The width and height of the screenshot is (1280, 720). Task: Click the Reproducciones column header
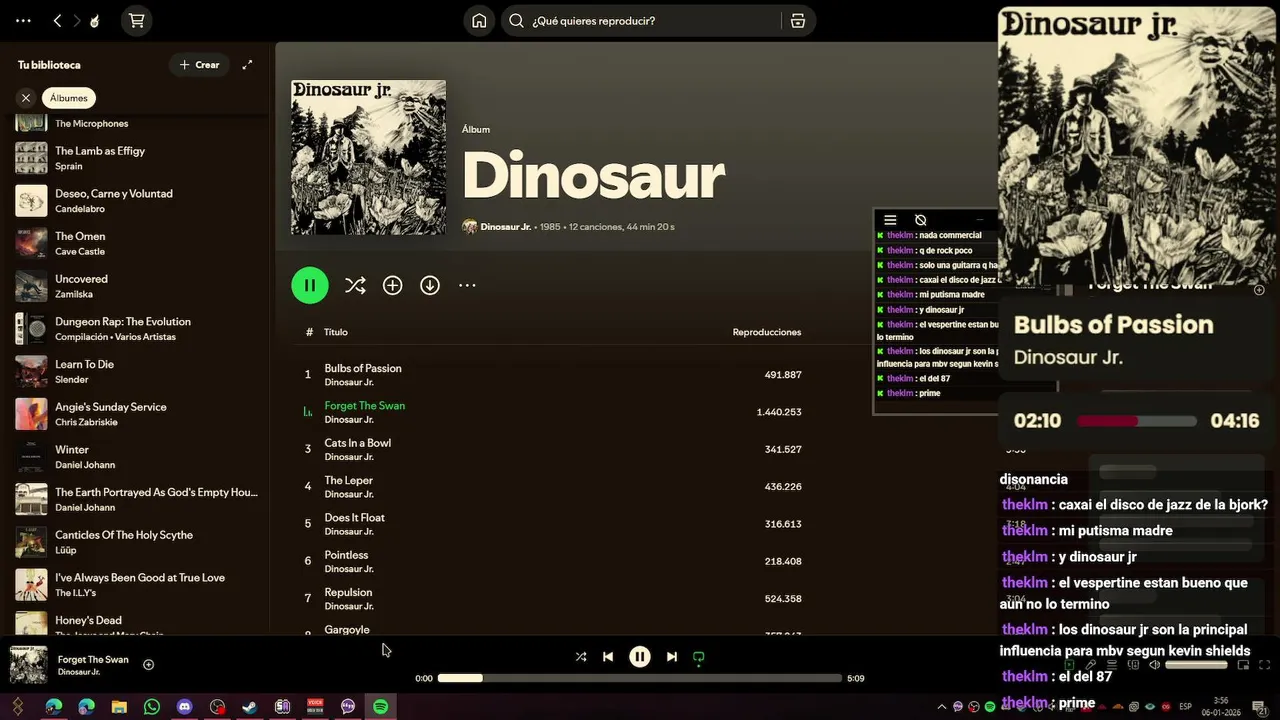click(x=767, y=332)
